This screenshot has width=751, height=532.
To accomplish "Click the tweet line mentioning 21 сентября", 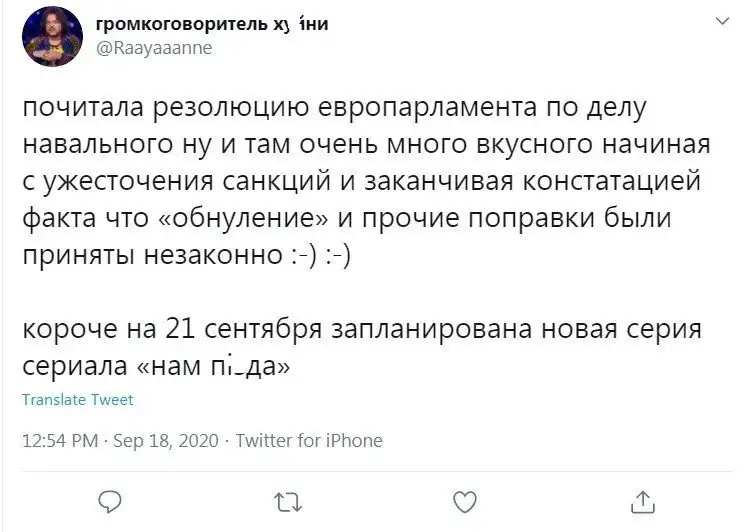I will (x=364, y=331).
